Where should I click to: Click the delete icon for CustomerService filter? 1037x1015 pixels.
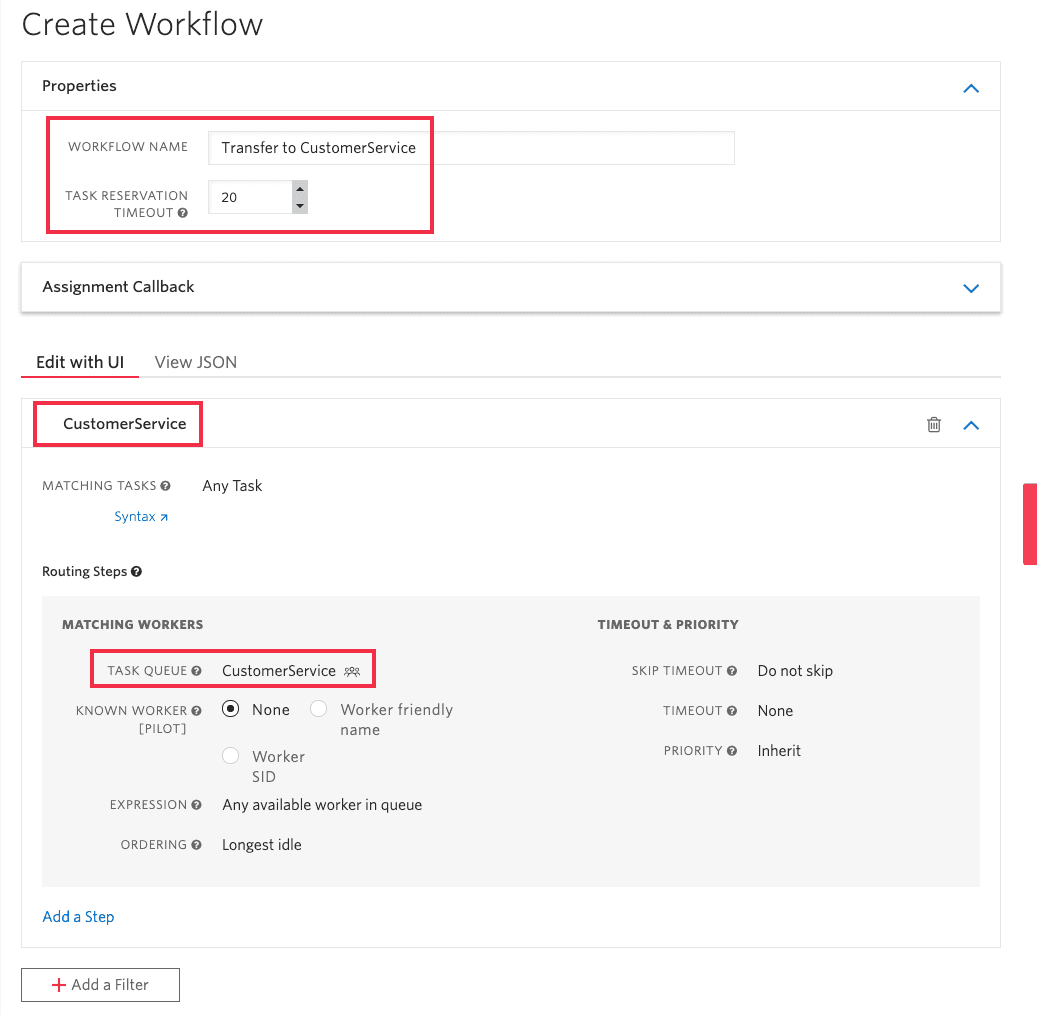pos(934,424)
